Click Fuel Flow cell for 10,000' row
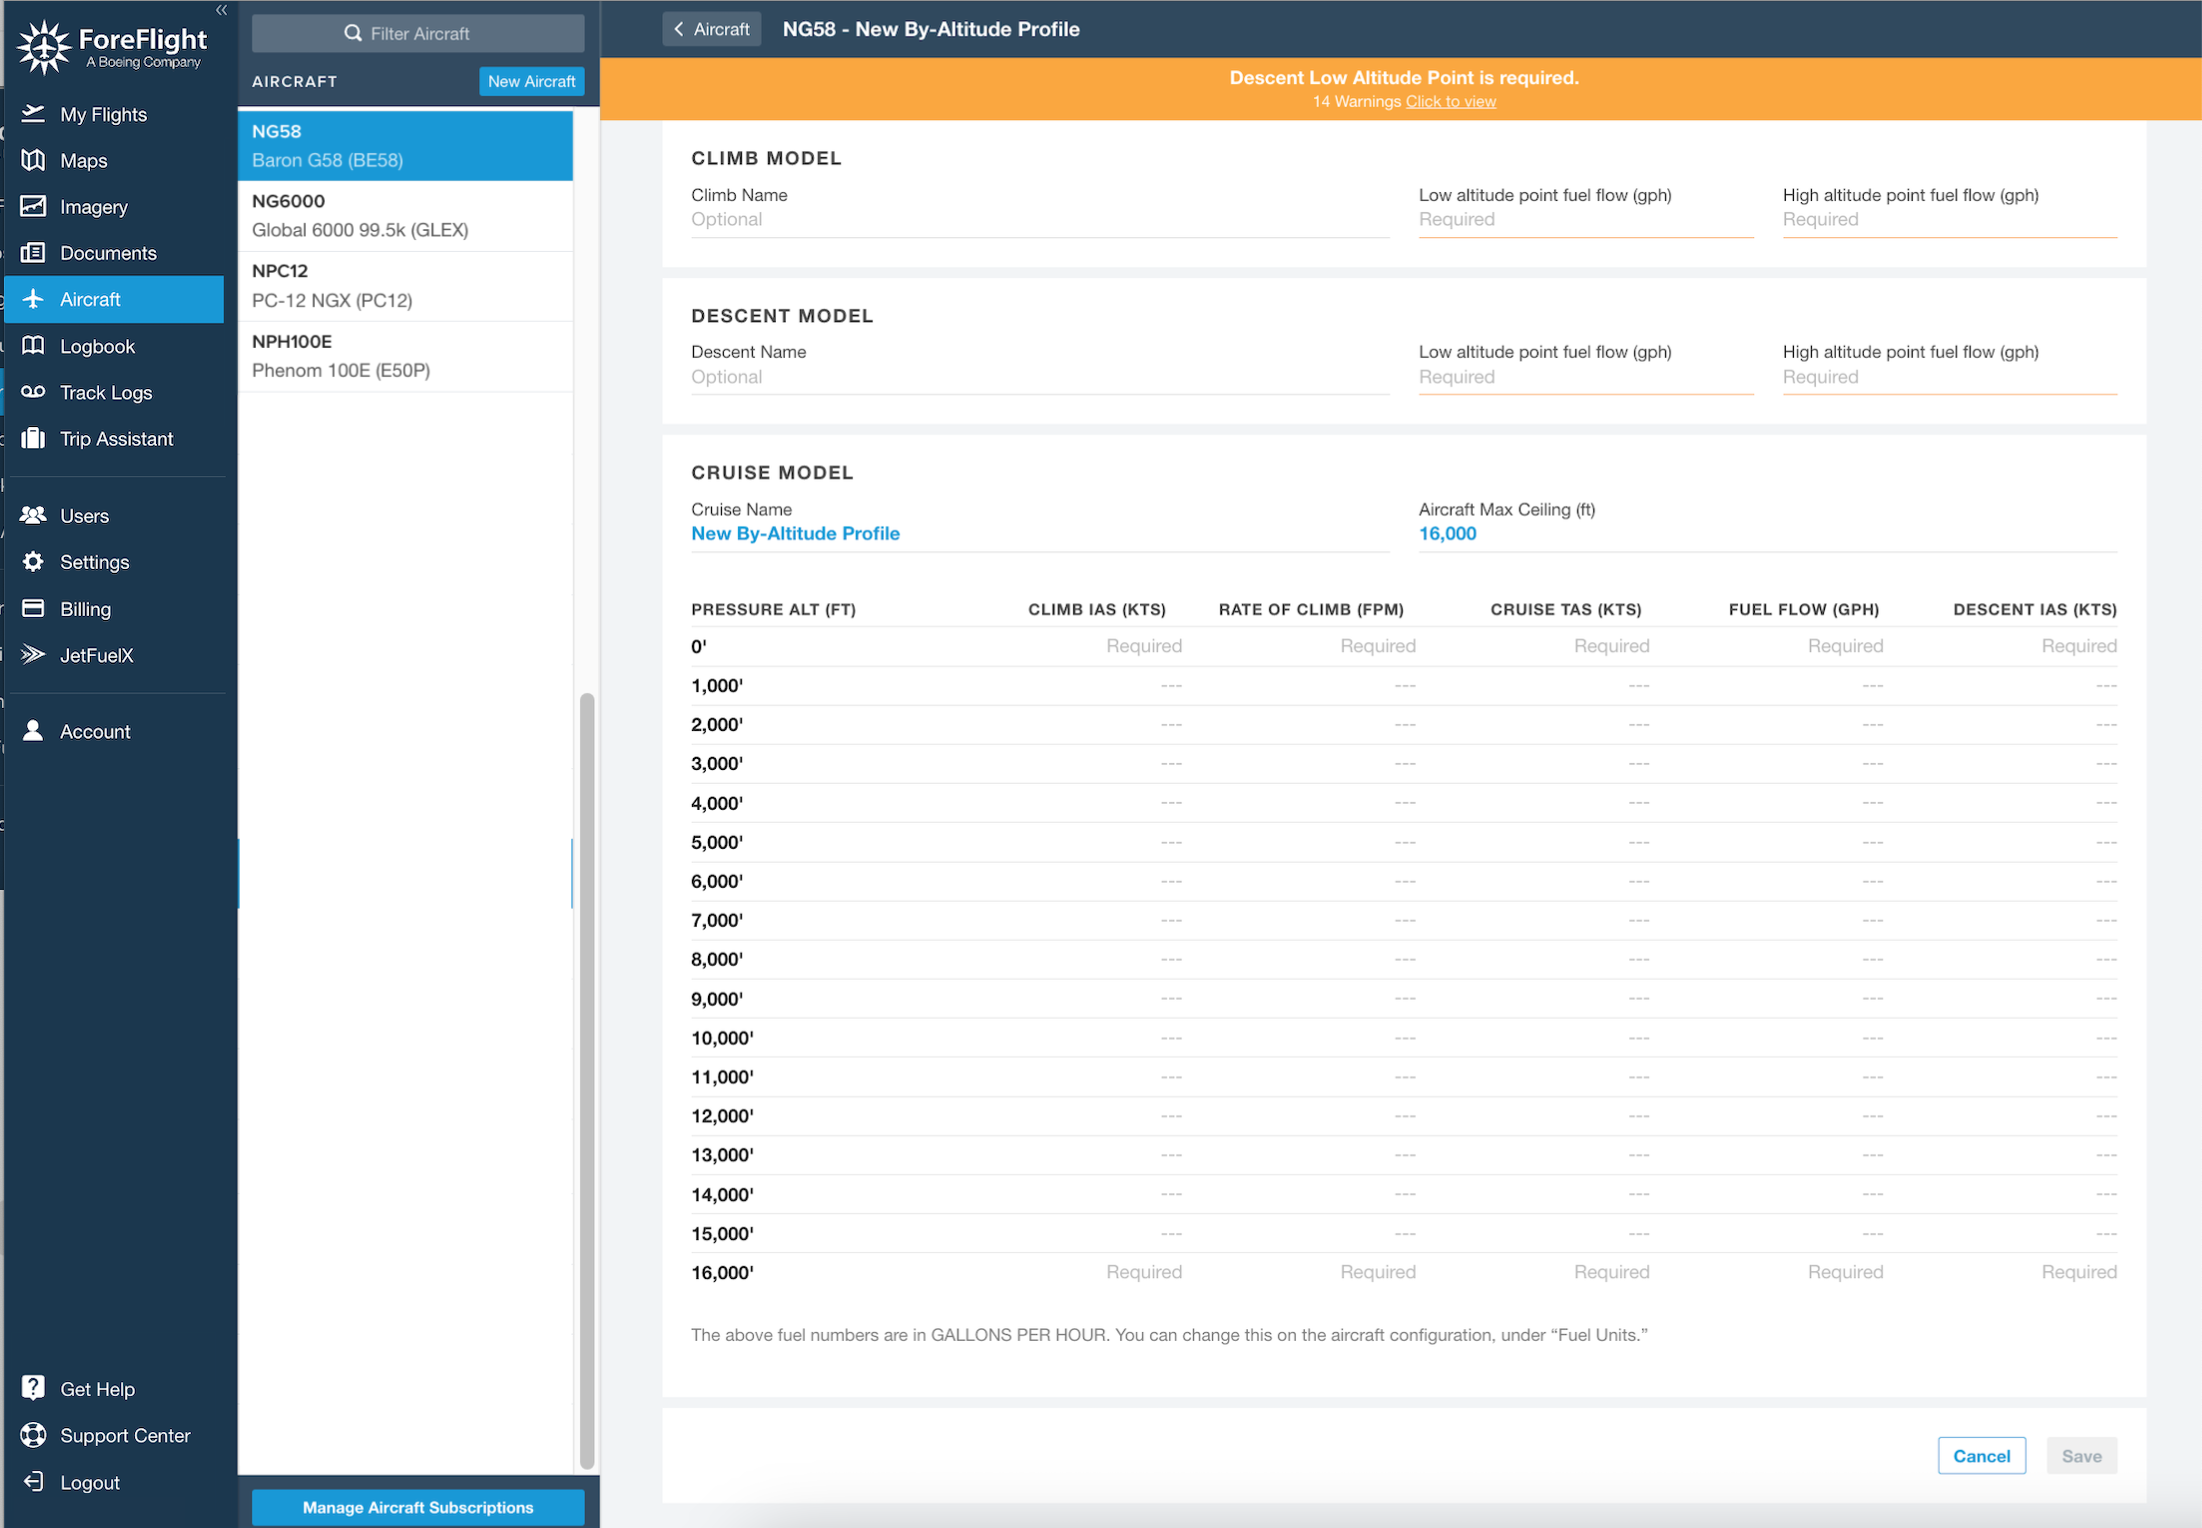 pyautogui.click(x=1872, y=1038)
